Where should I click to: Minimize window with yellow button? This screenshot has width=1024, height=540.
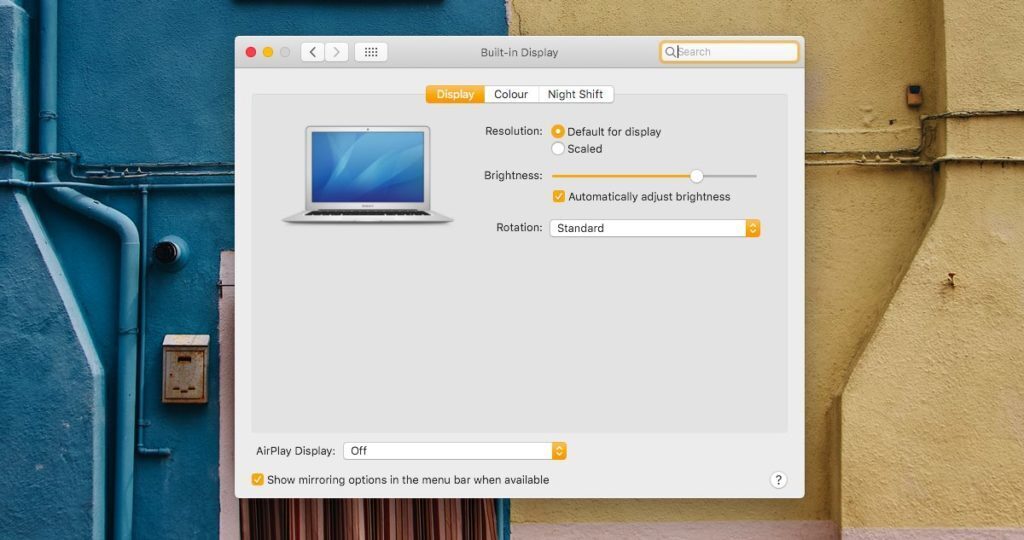click(268, 52)
